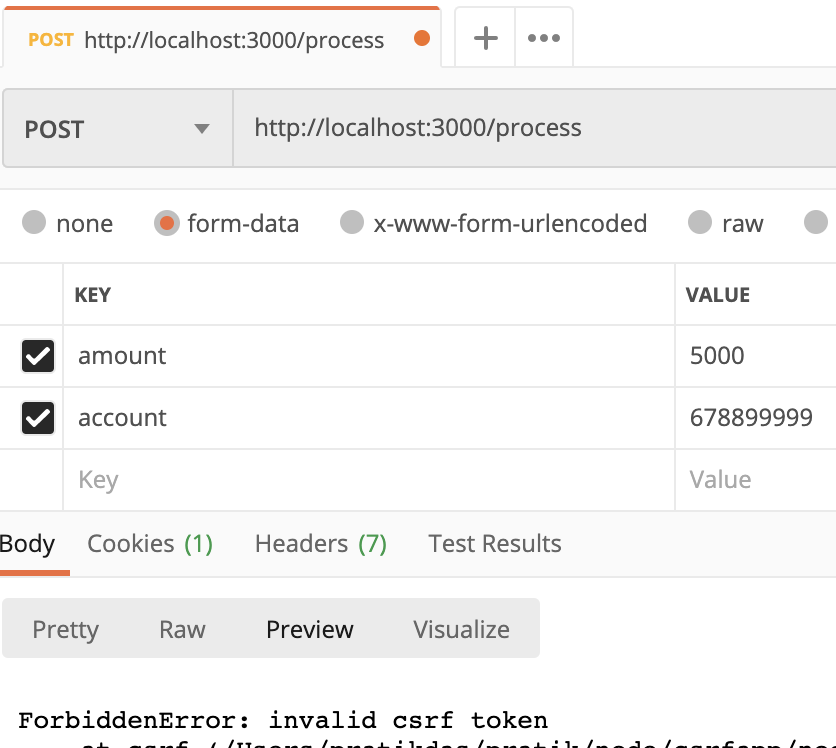Edit the 5000 value cell
The image size is (836, 748).
tap(755, 356)
